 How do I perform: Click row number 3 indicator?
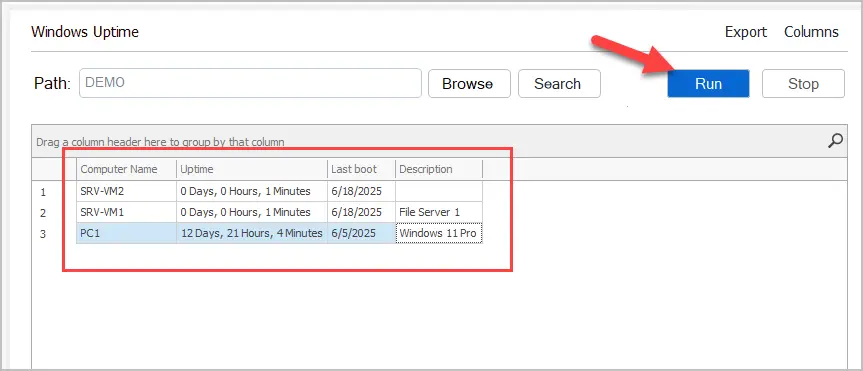pos(43,234)
